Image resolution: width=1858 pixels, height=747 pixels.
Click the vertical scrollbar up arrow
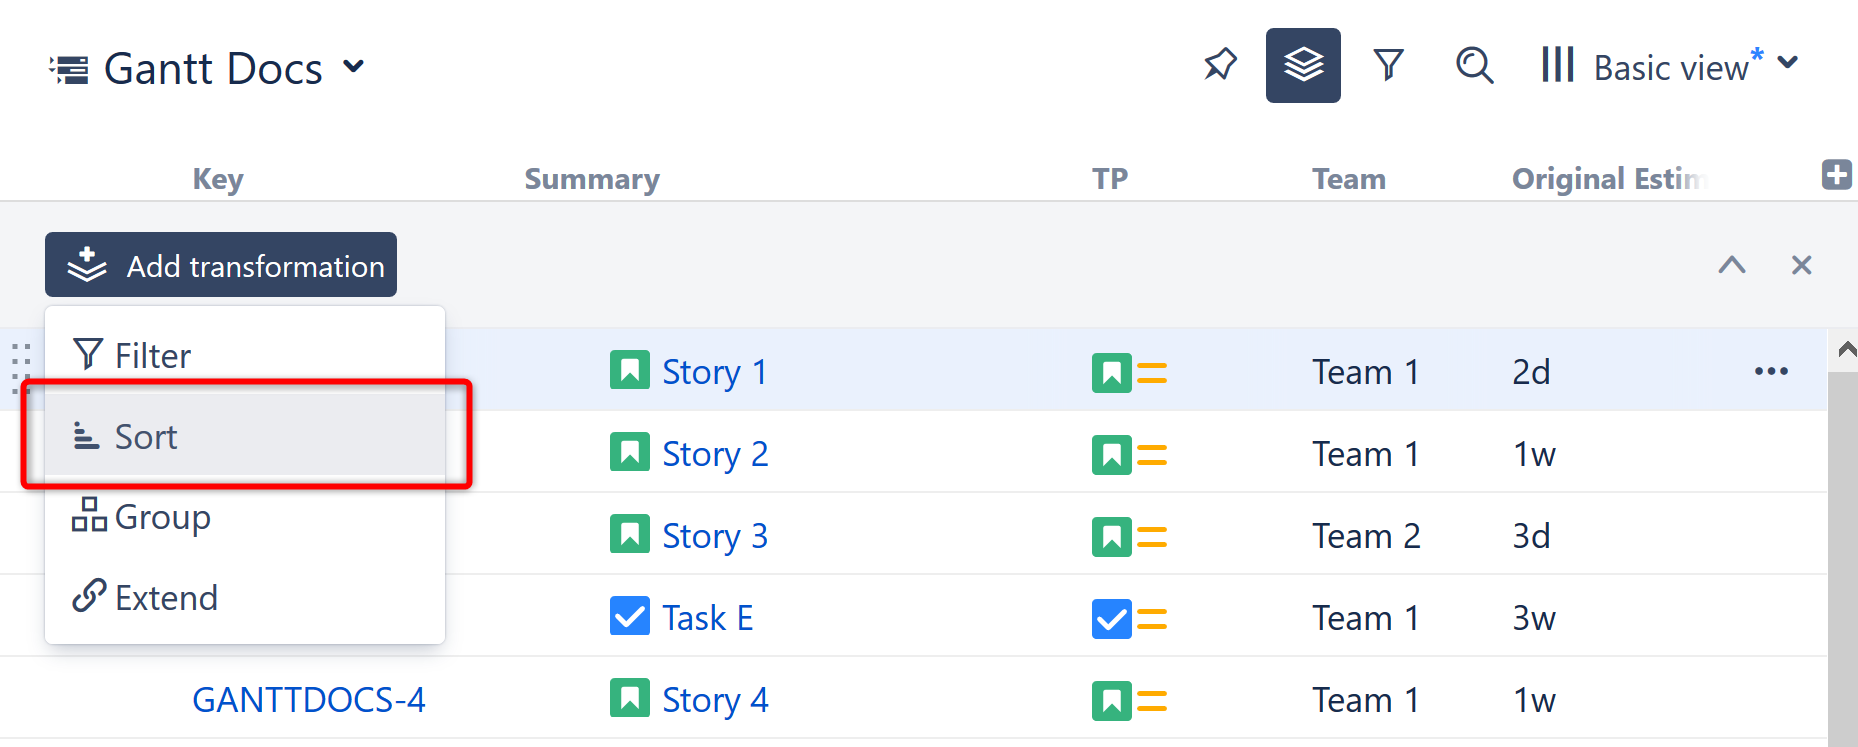tap(1846, 349)
